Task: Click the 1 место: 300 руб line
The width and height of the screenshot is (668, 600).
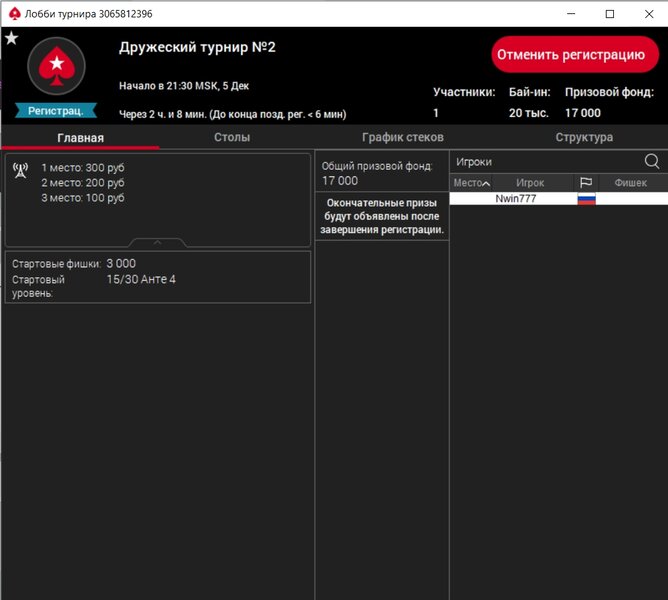Action: tap(83, 167)
